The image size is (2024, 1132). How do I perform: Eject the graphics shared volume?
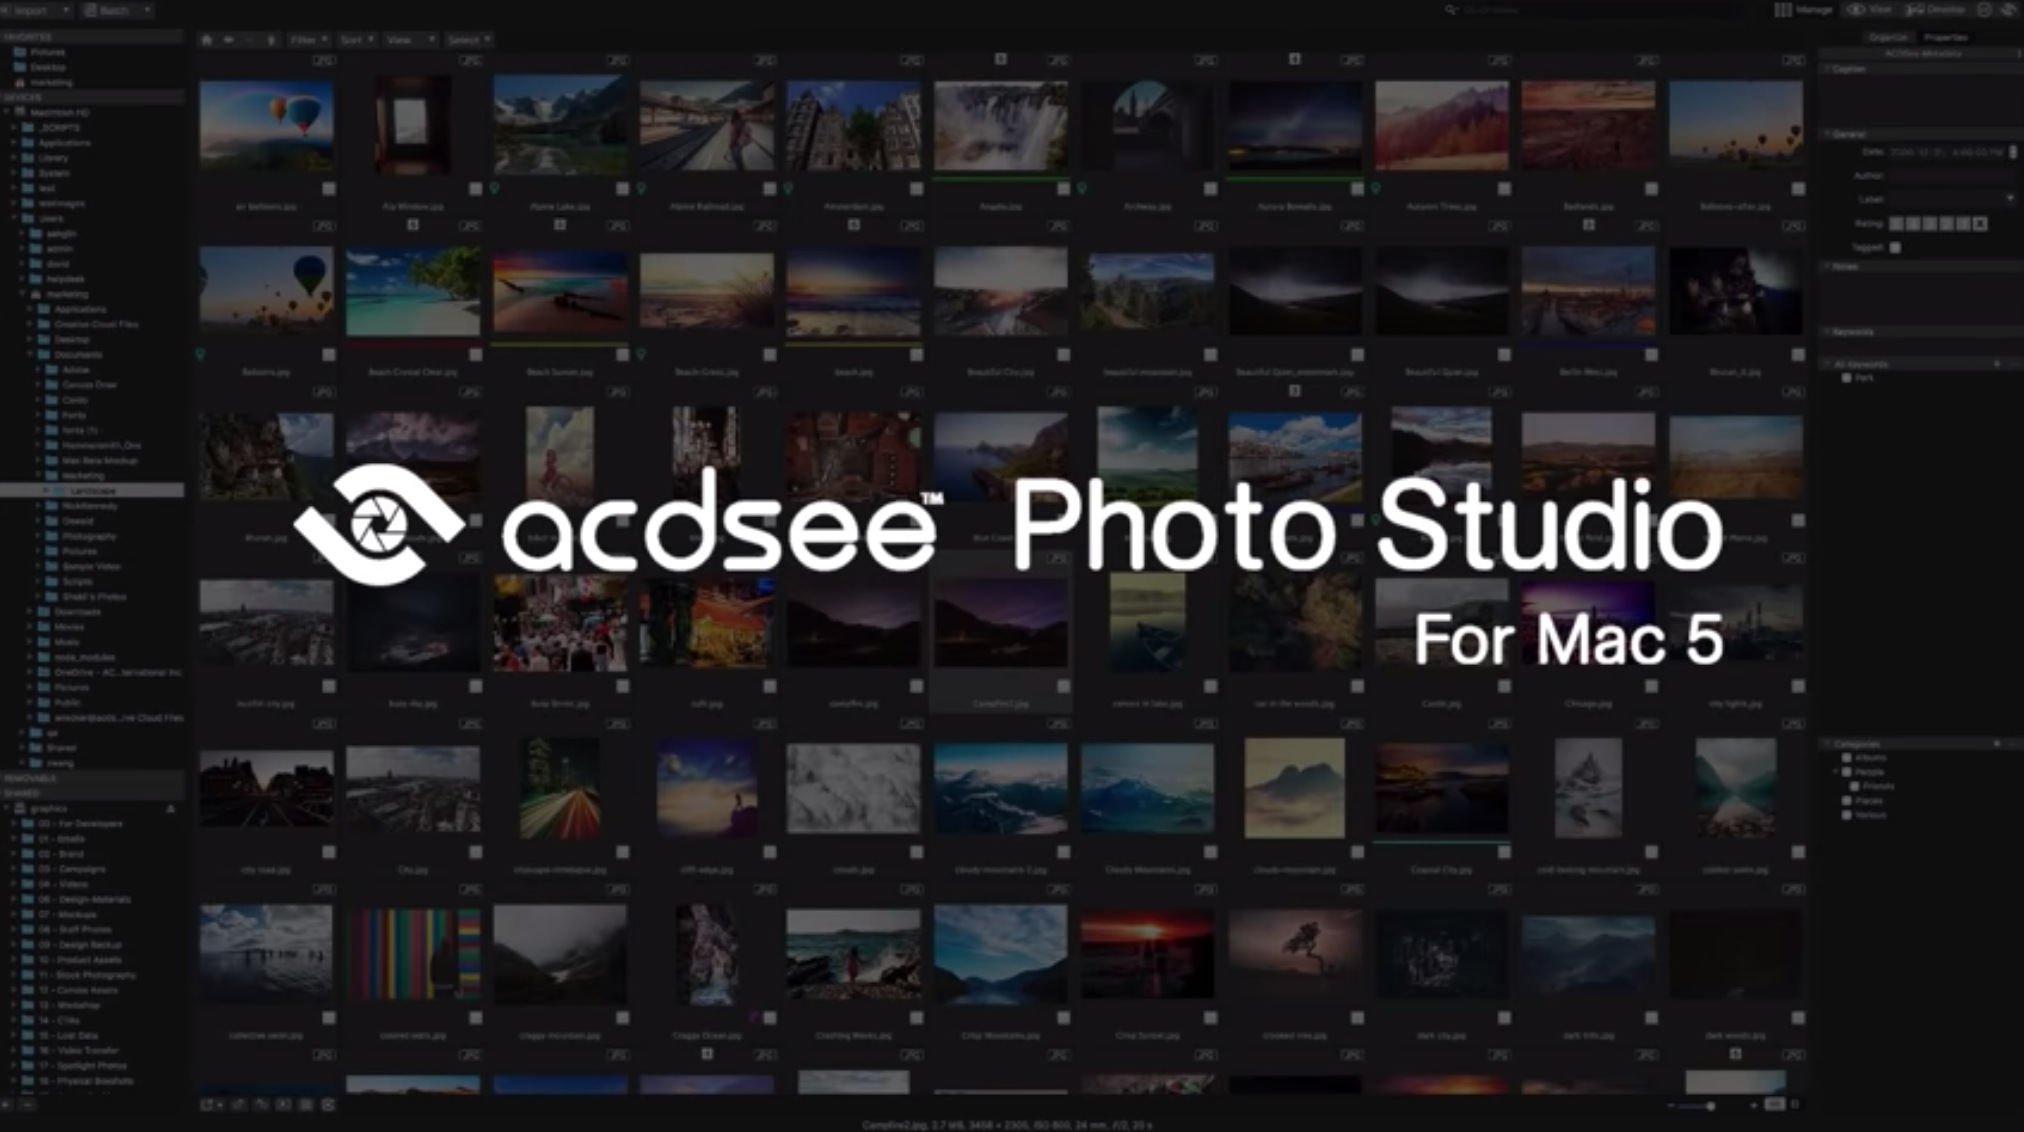coord(170,808)
